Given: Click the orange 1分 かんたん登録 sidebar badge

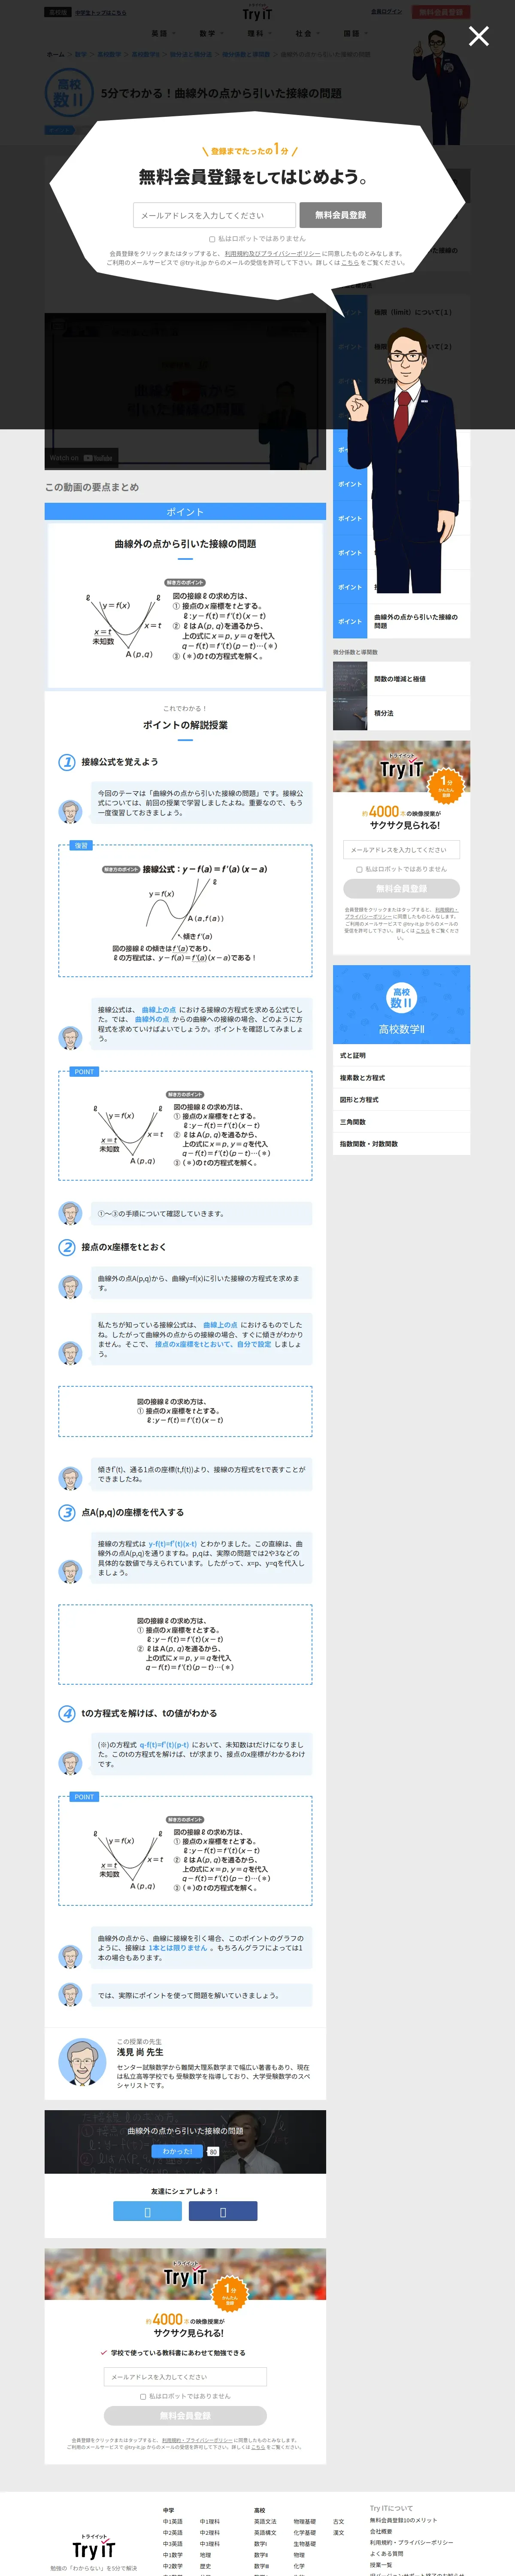Looking at the screenshot, I should pyautogui.click(x=446, y=786).
